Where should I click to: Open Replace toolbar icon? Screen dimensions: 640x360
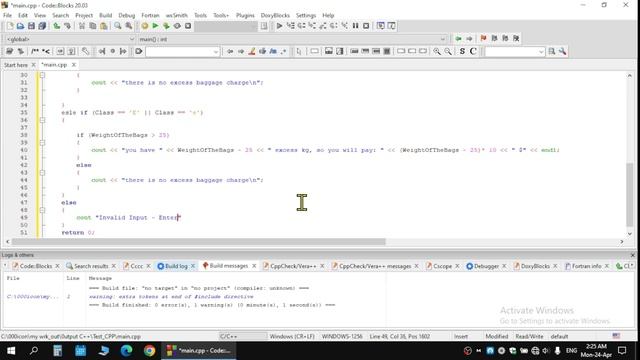pos(129,26)
